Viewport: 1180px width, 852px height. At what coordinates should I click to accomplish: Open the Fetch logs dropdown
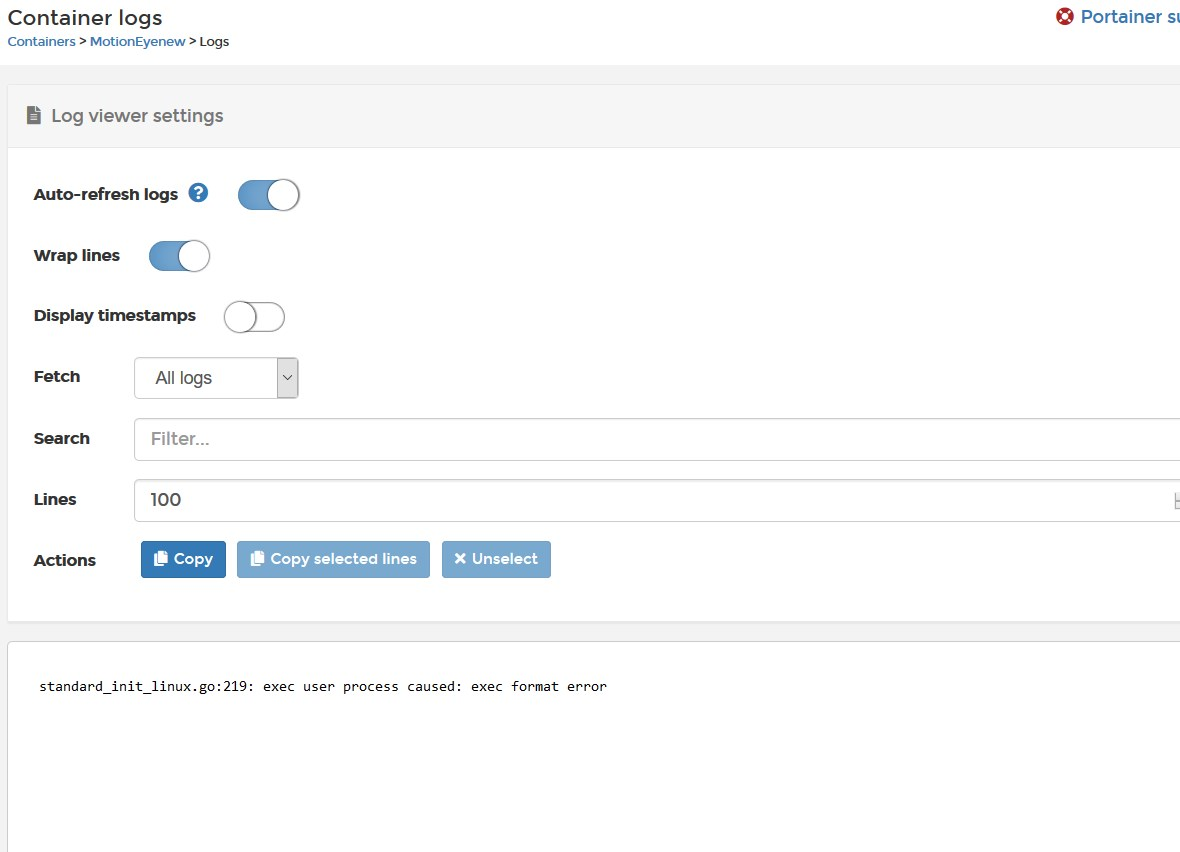click(215, 377)
